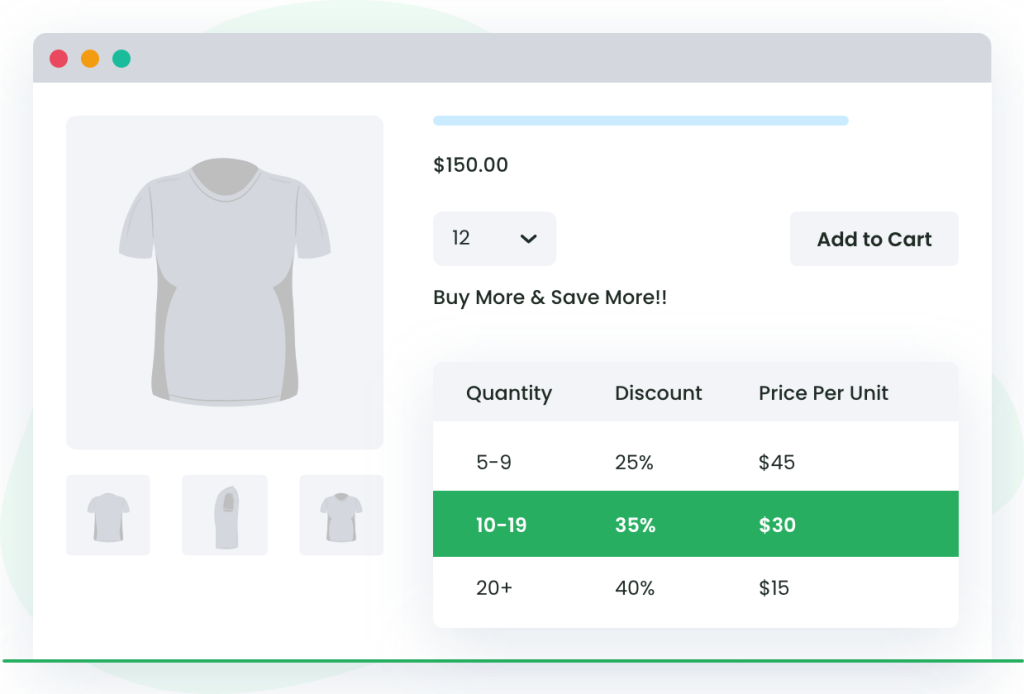Click the 25% discount cell
Image resolution: width=1024 pixels, height=694 pixels.
click(634, 462)
